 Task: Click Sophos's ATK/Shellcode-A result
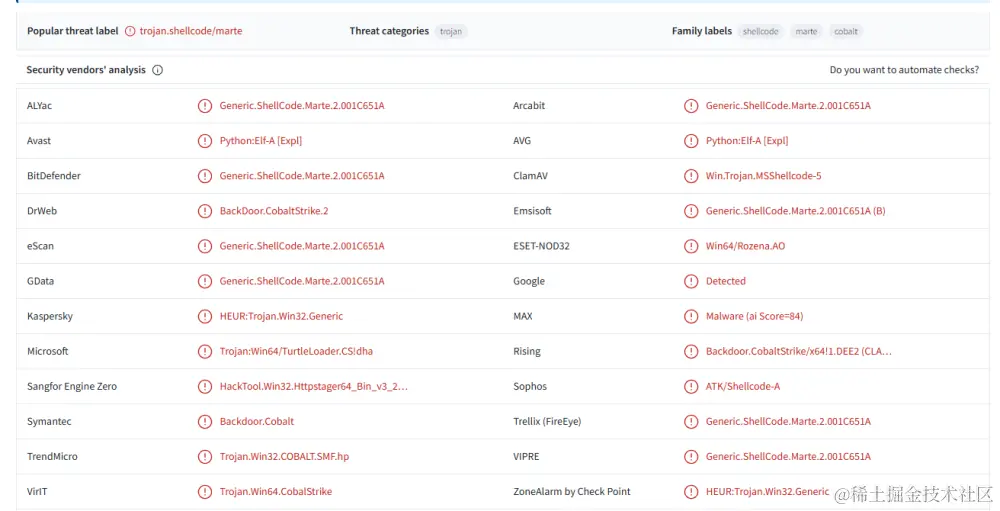(x=743, y=387)
